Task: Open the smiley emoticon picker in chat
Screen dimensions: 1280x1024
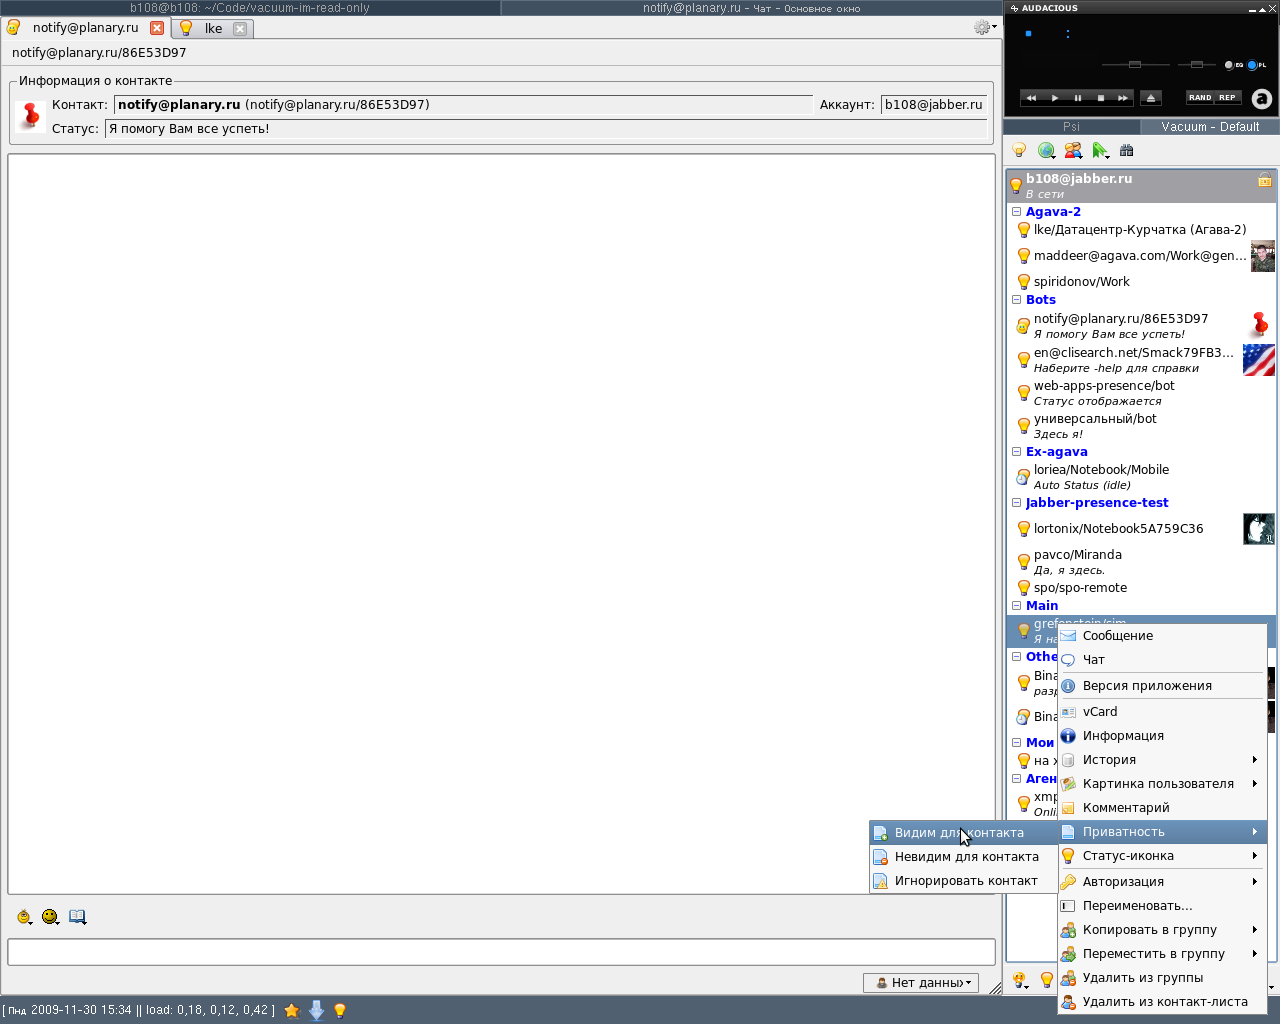Action: click(50, 917)
